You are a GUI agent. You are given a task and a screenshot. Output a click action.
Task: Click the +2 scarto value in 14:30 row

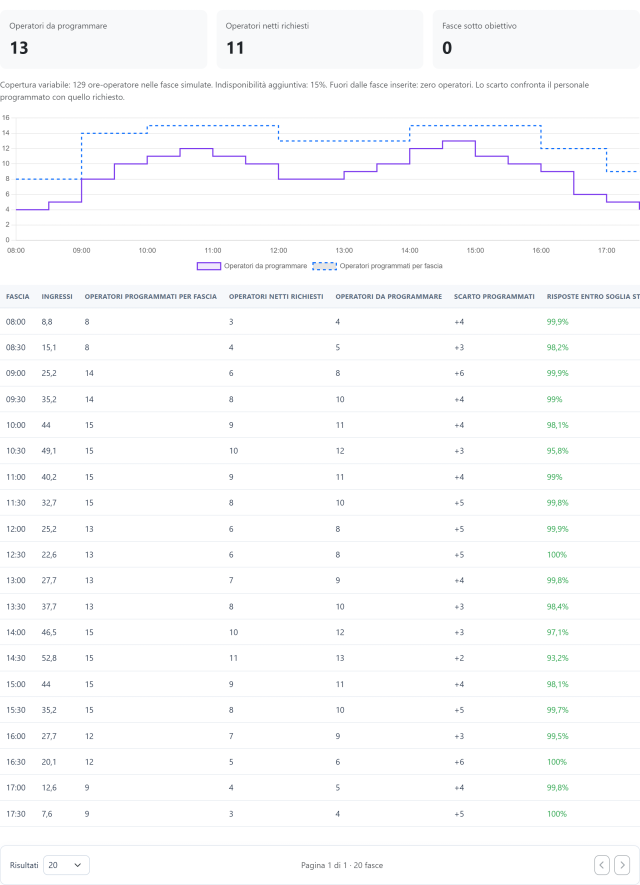(x=459, y=658)
